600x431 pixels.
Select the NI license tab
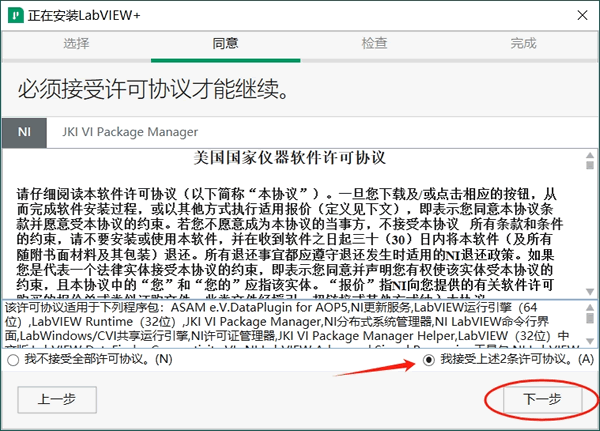point(24,132)
